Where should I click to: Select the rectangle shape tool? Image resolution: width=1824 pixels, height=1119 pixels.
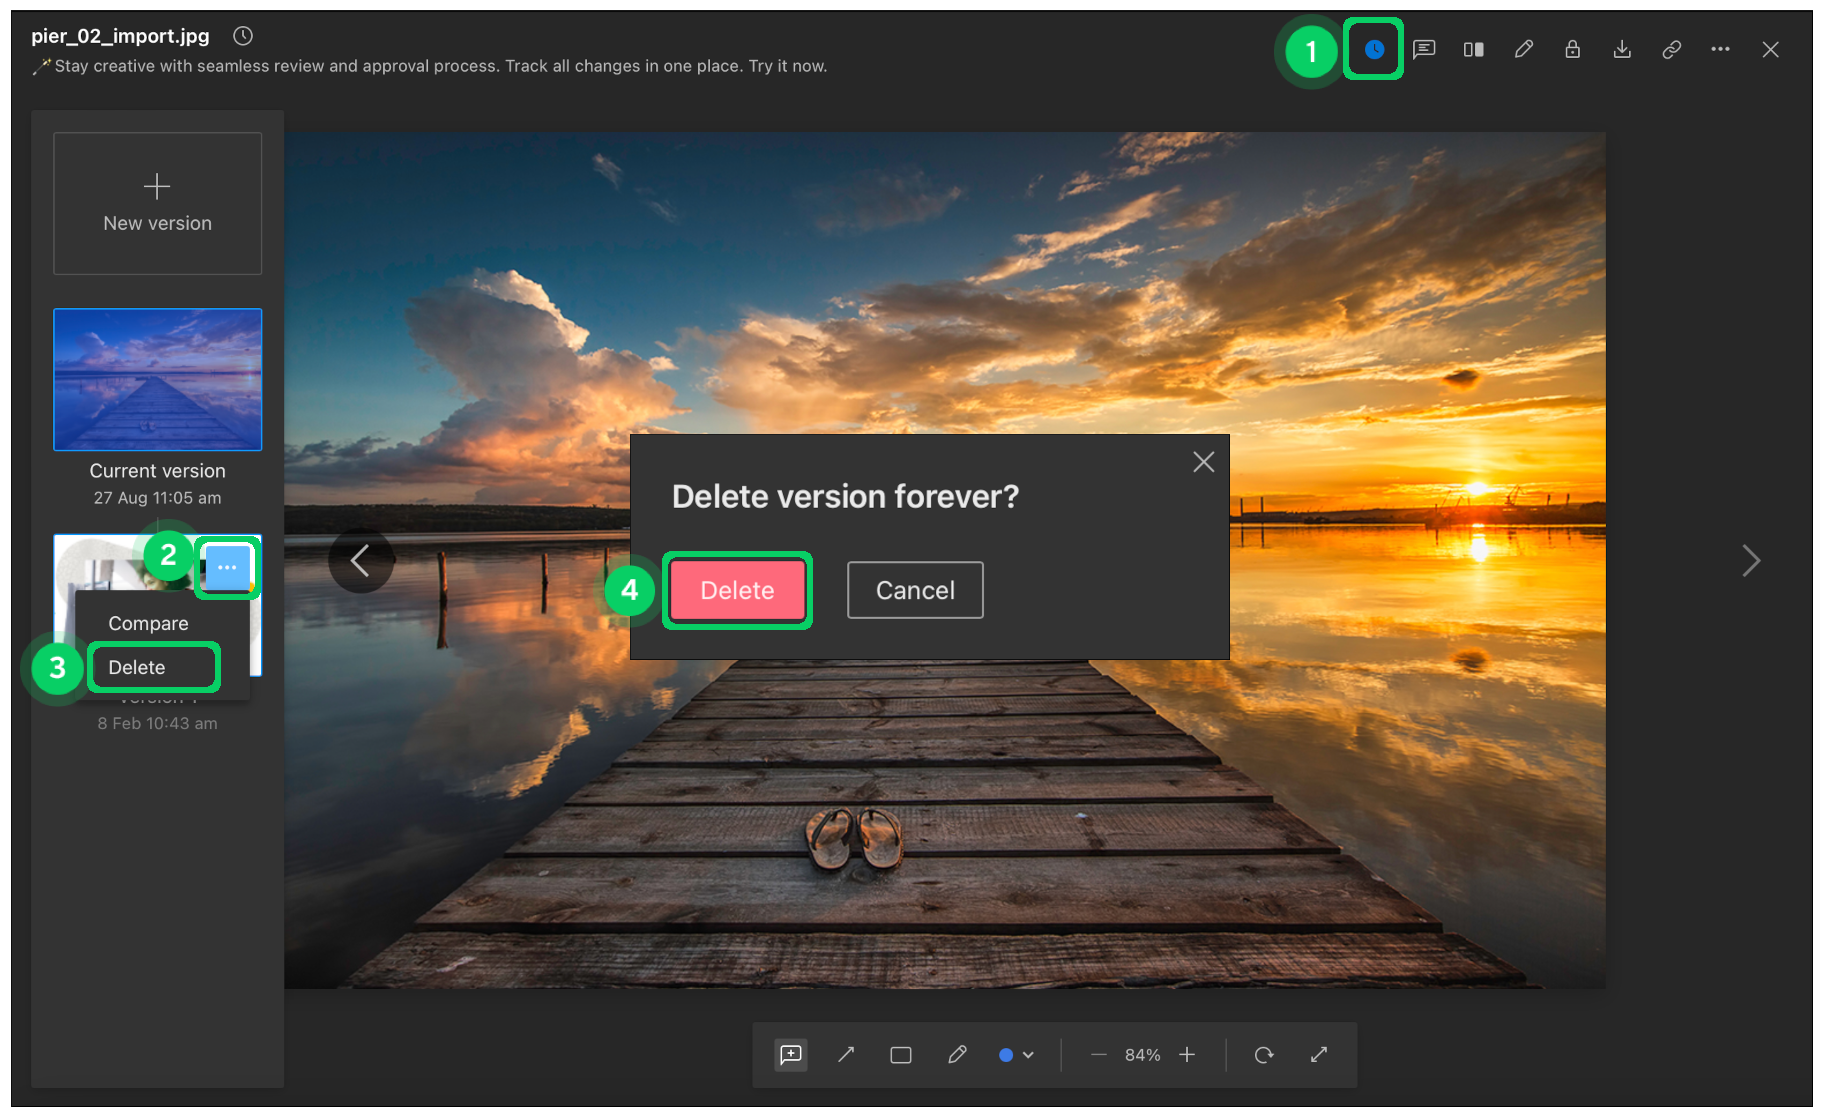(901, 1054)
